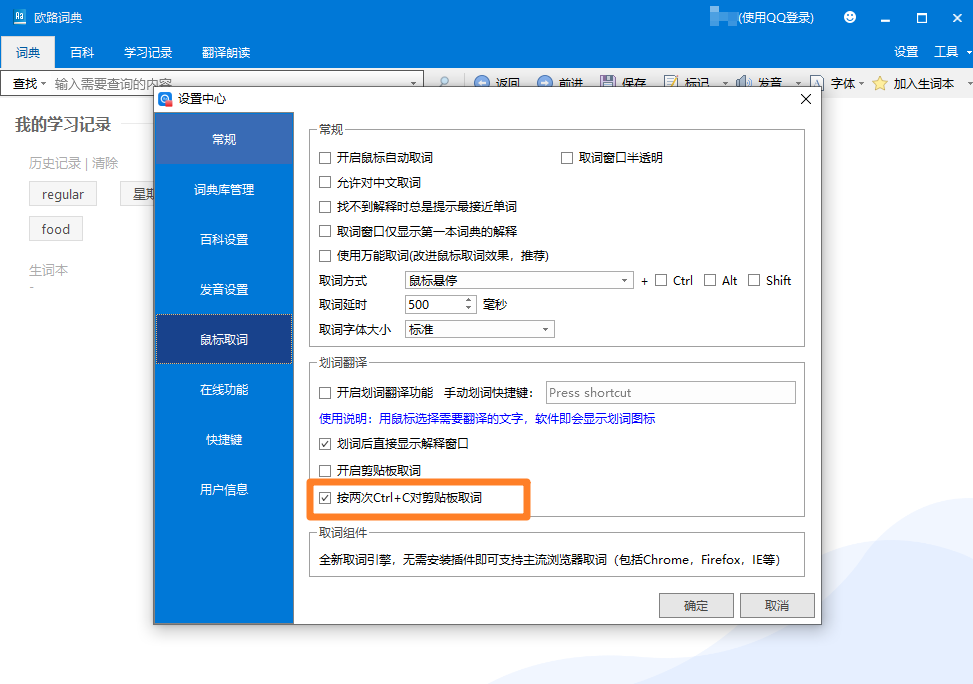The image size is (973, 684).
Task: Open the 取词方式 dropdown
Action: click(x=625, y=280)
